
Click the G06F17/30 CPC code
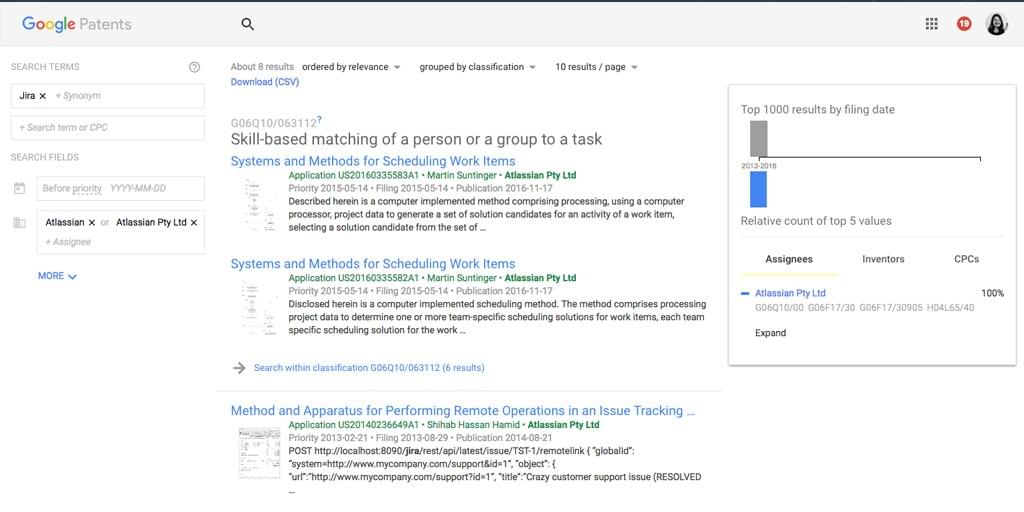[830, 308]
